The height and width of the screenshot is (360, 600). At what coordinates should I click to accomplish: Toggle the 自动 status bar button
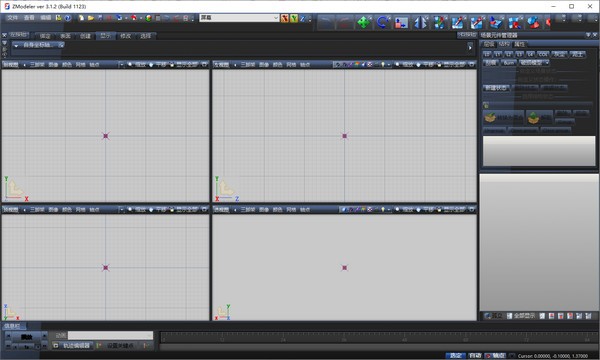(x=475, y=356)
